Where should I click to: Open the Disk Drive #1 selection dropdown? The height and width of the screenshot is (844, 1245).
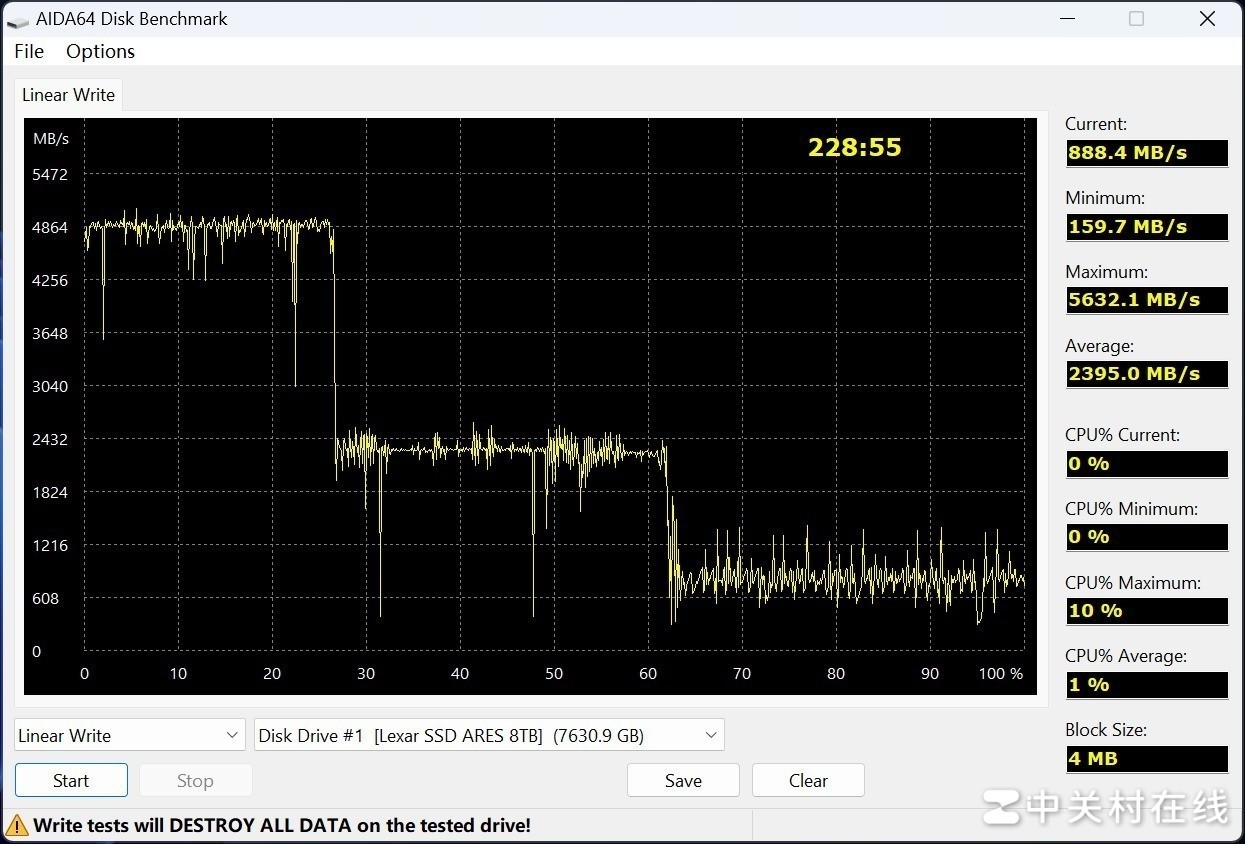[x=489, y=735]
